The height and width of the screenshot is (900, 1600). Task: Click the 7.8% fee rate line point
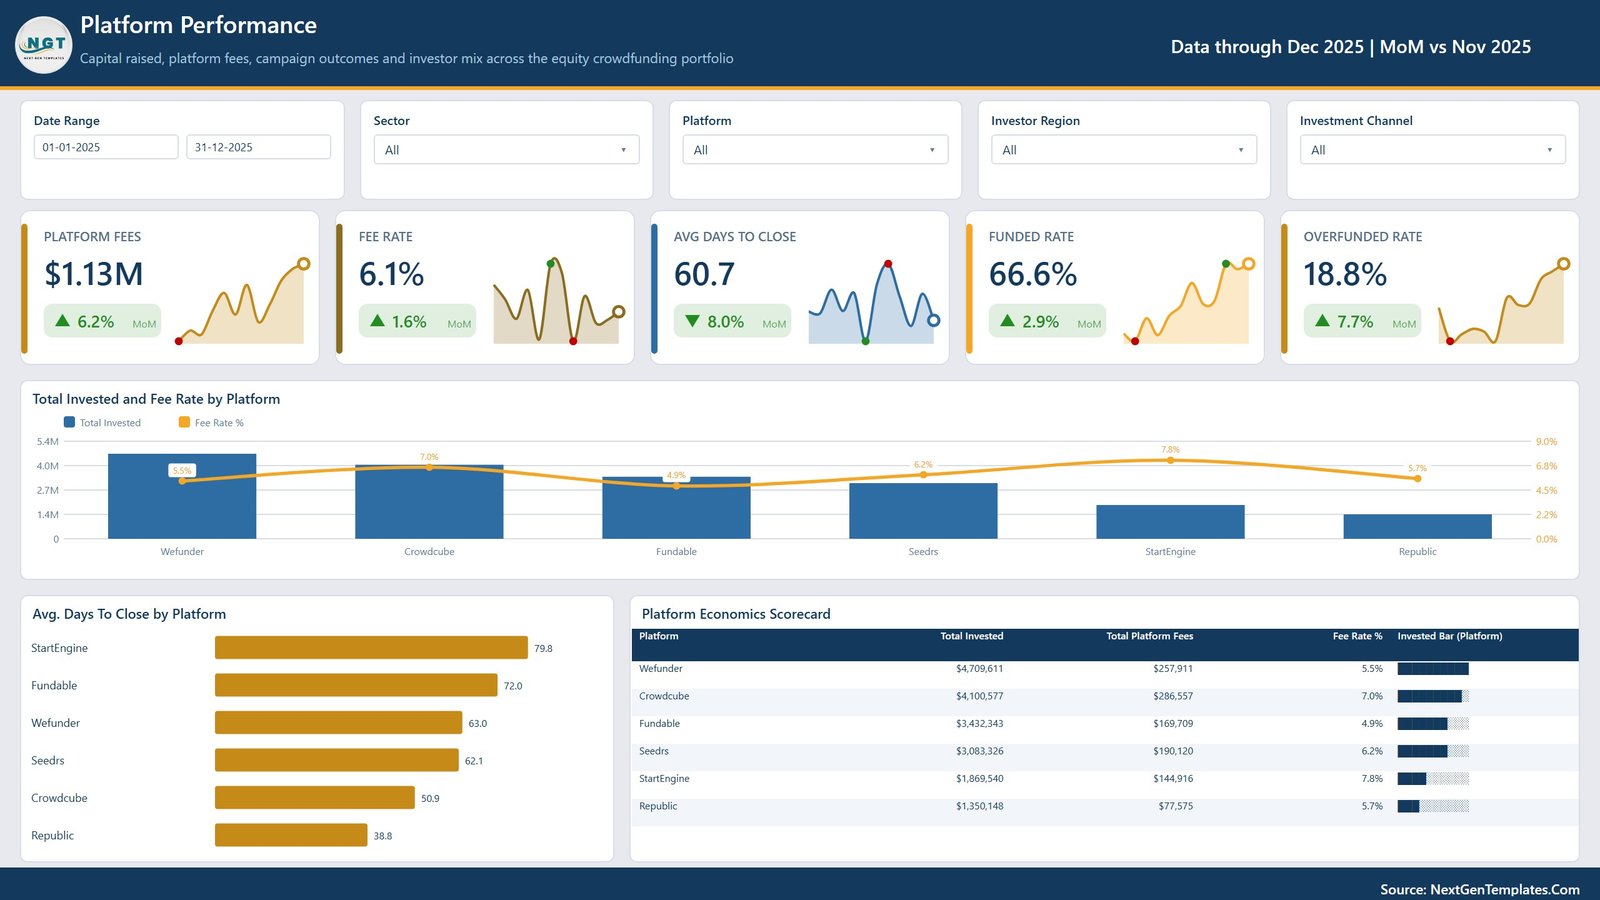pos(1170,461)
